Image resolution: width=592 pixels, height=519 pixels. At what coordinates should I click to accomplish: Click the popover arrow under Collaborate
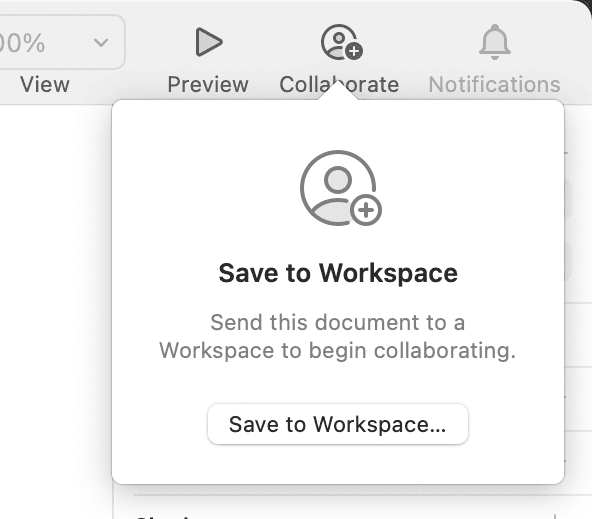(338, 91)
